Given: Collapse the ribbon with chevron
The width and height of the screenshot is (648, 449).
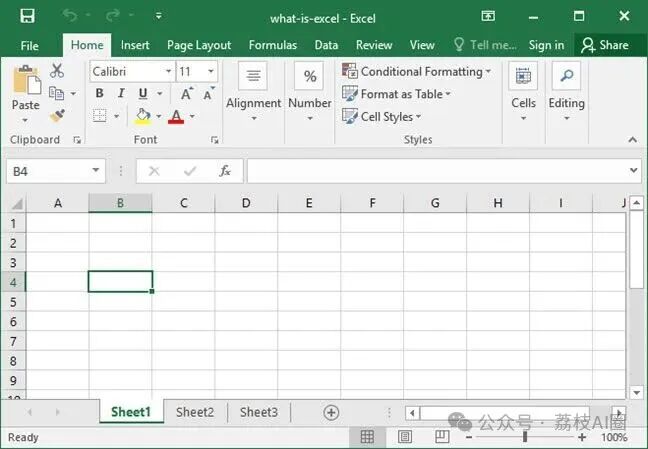Looking at the screenshot, I should click(633, 140).
